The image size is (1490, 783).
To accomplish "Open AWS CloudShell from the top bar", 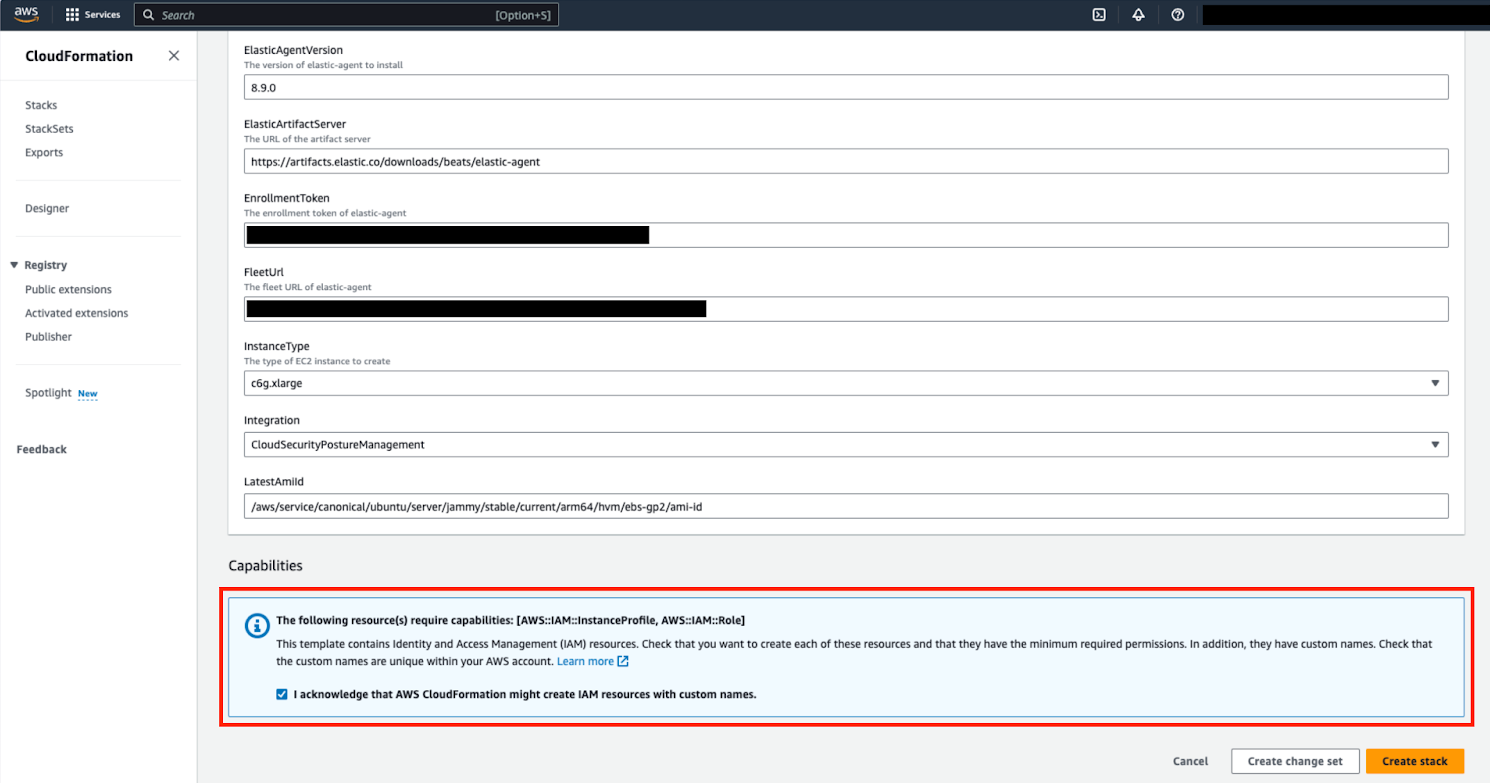I will pos(1099,14).
